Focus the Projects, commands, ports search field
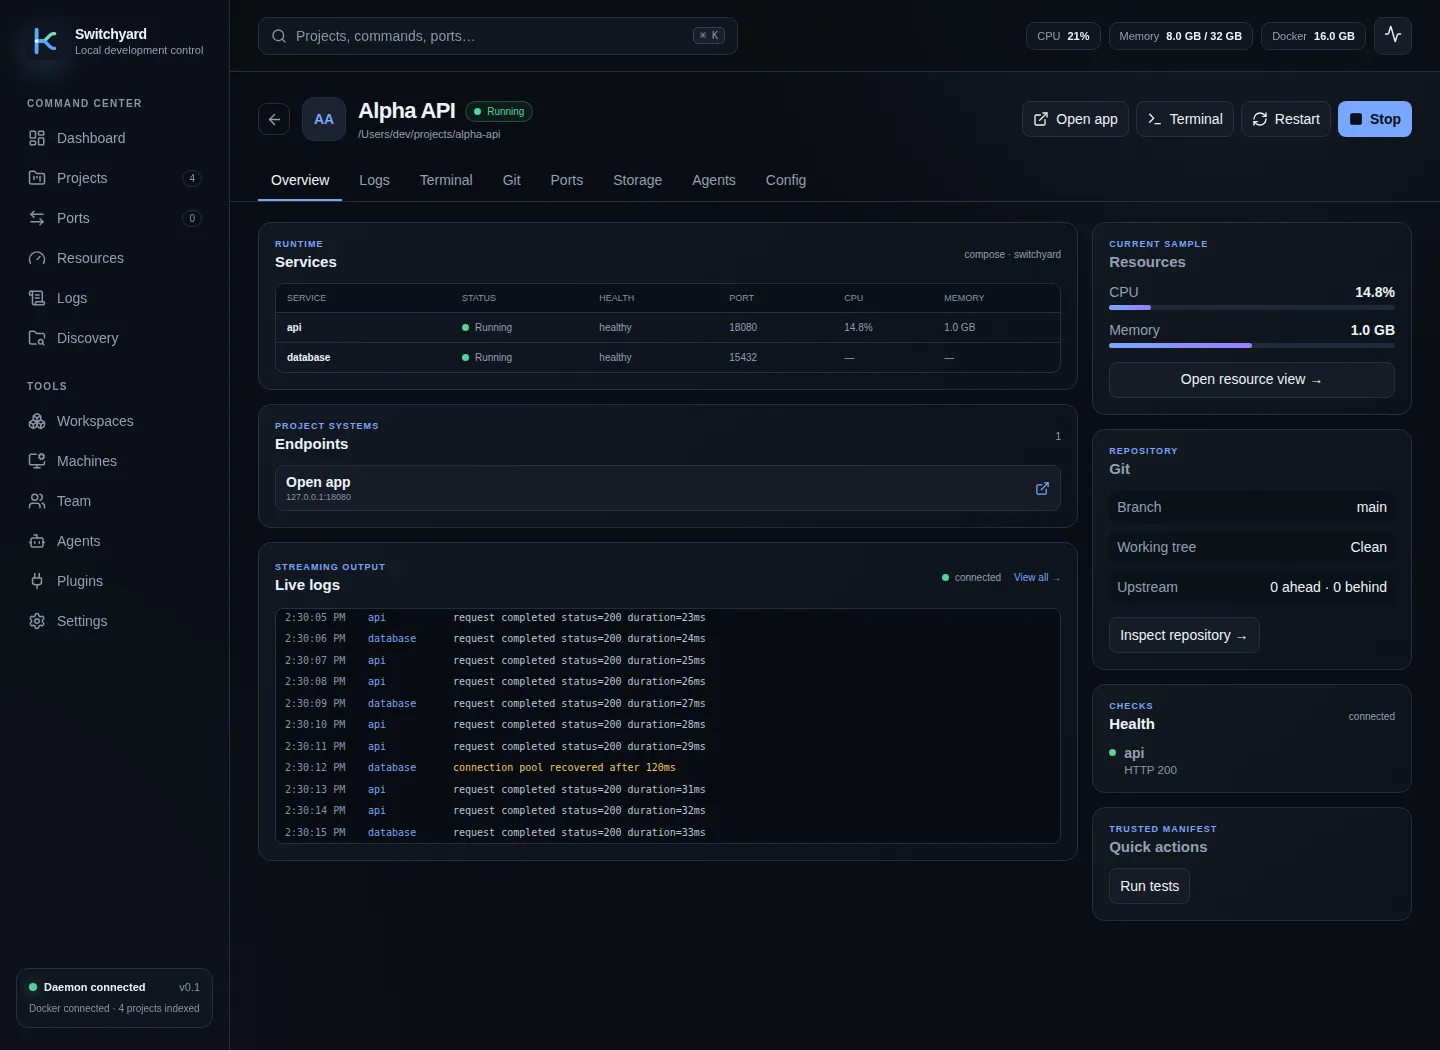The image size is (1440, 1050). [x=498, y=36]
